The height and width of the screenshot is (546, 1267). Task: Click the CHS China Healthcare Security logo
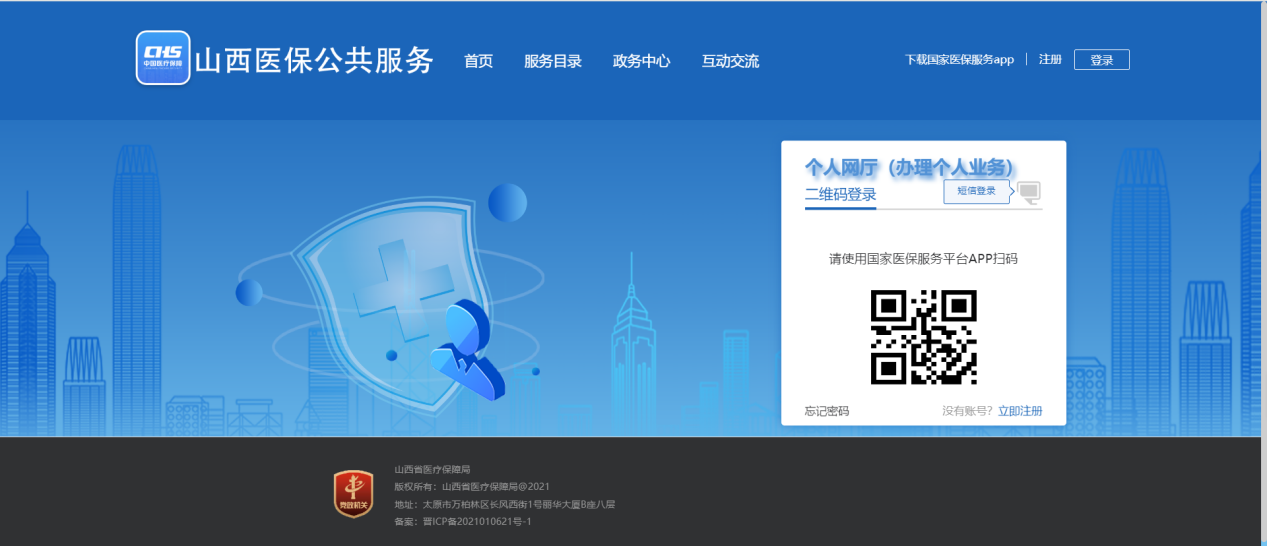(x=163, y=58)
